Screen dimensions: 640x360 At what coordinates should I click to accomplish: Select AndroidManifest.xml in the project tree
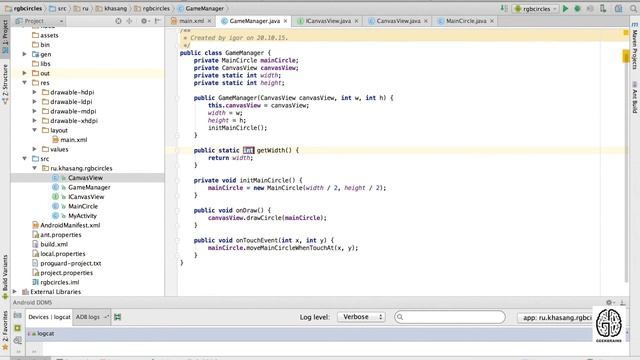click(70, 225)
